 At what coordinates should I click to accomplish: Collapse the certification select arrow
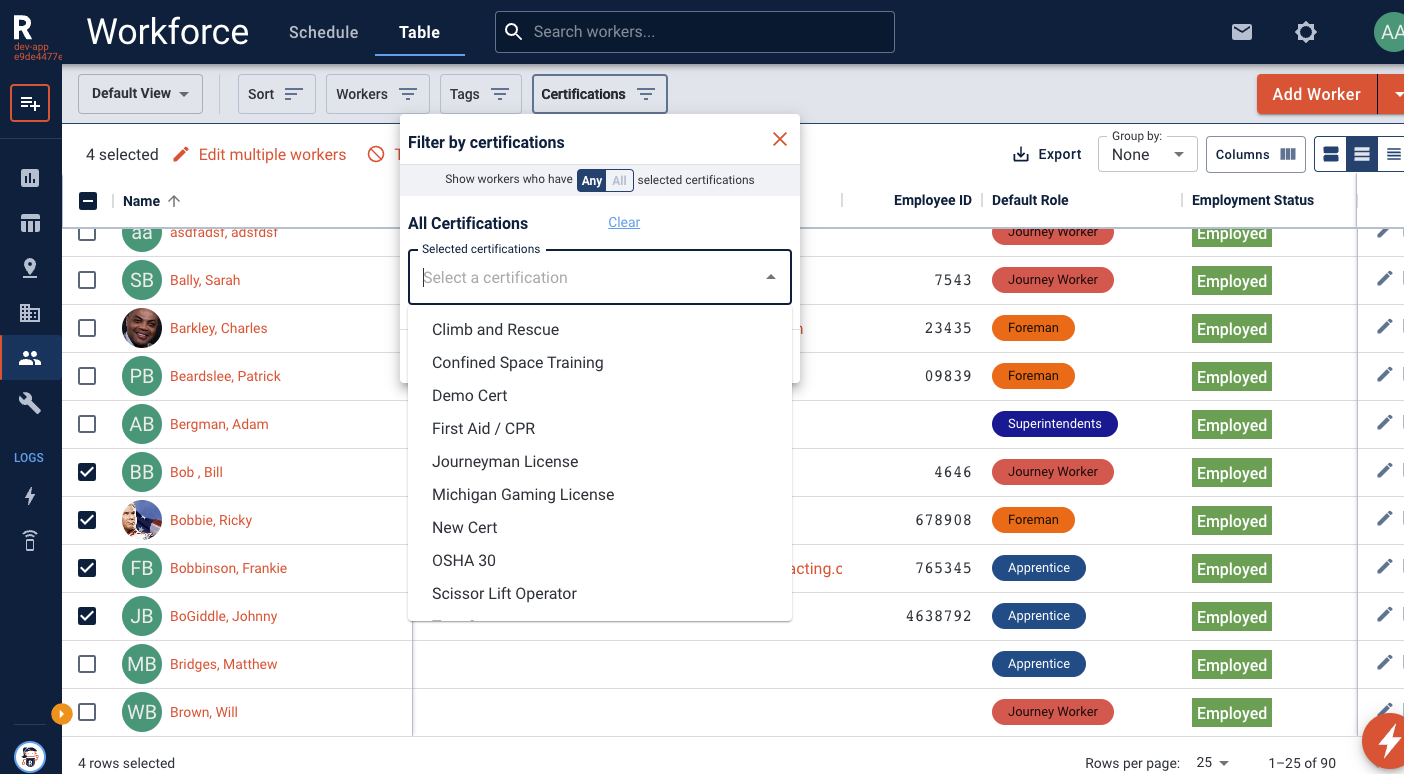coord(771,278)
